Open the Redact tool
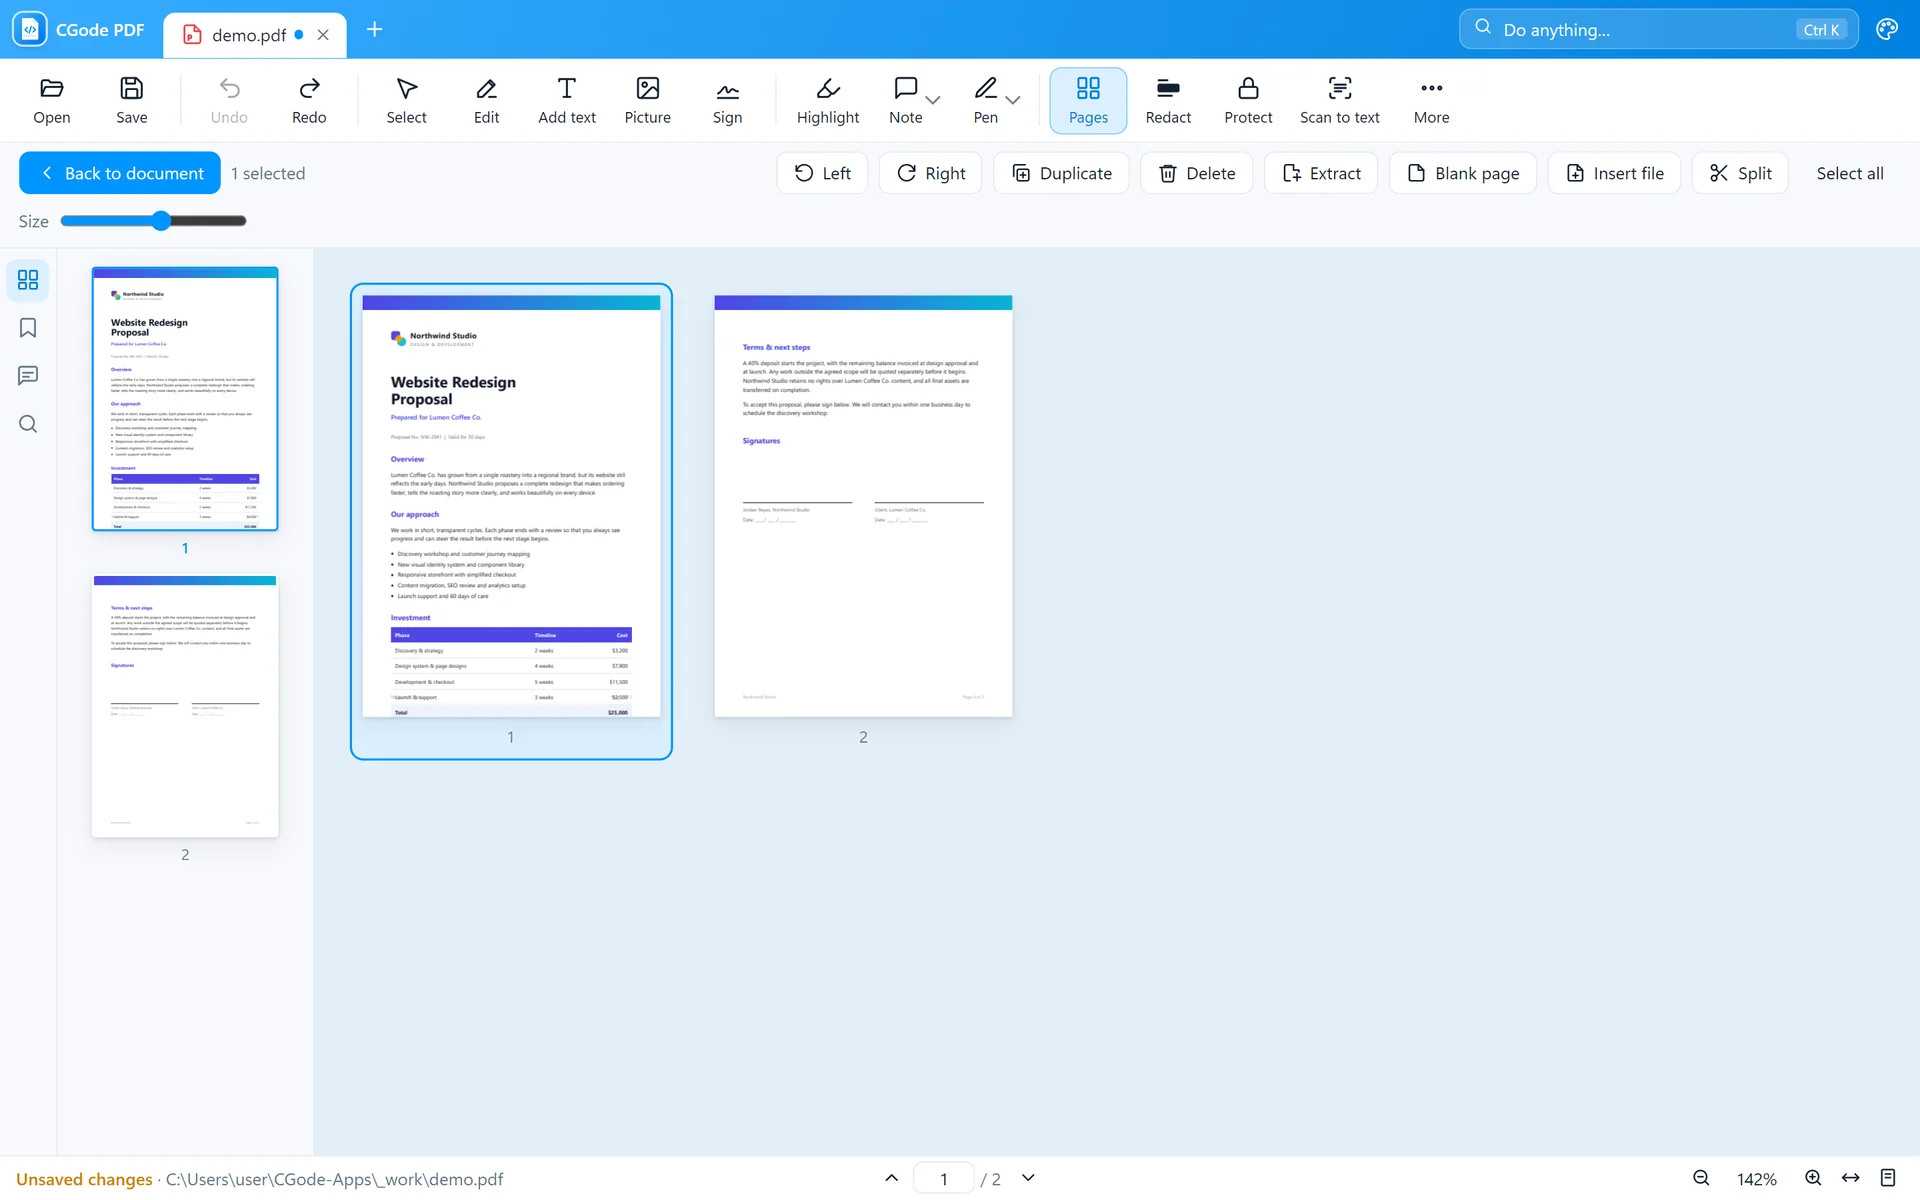 point(1168,101)
